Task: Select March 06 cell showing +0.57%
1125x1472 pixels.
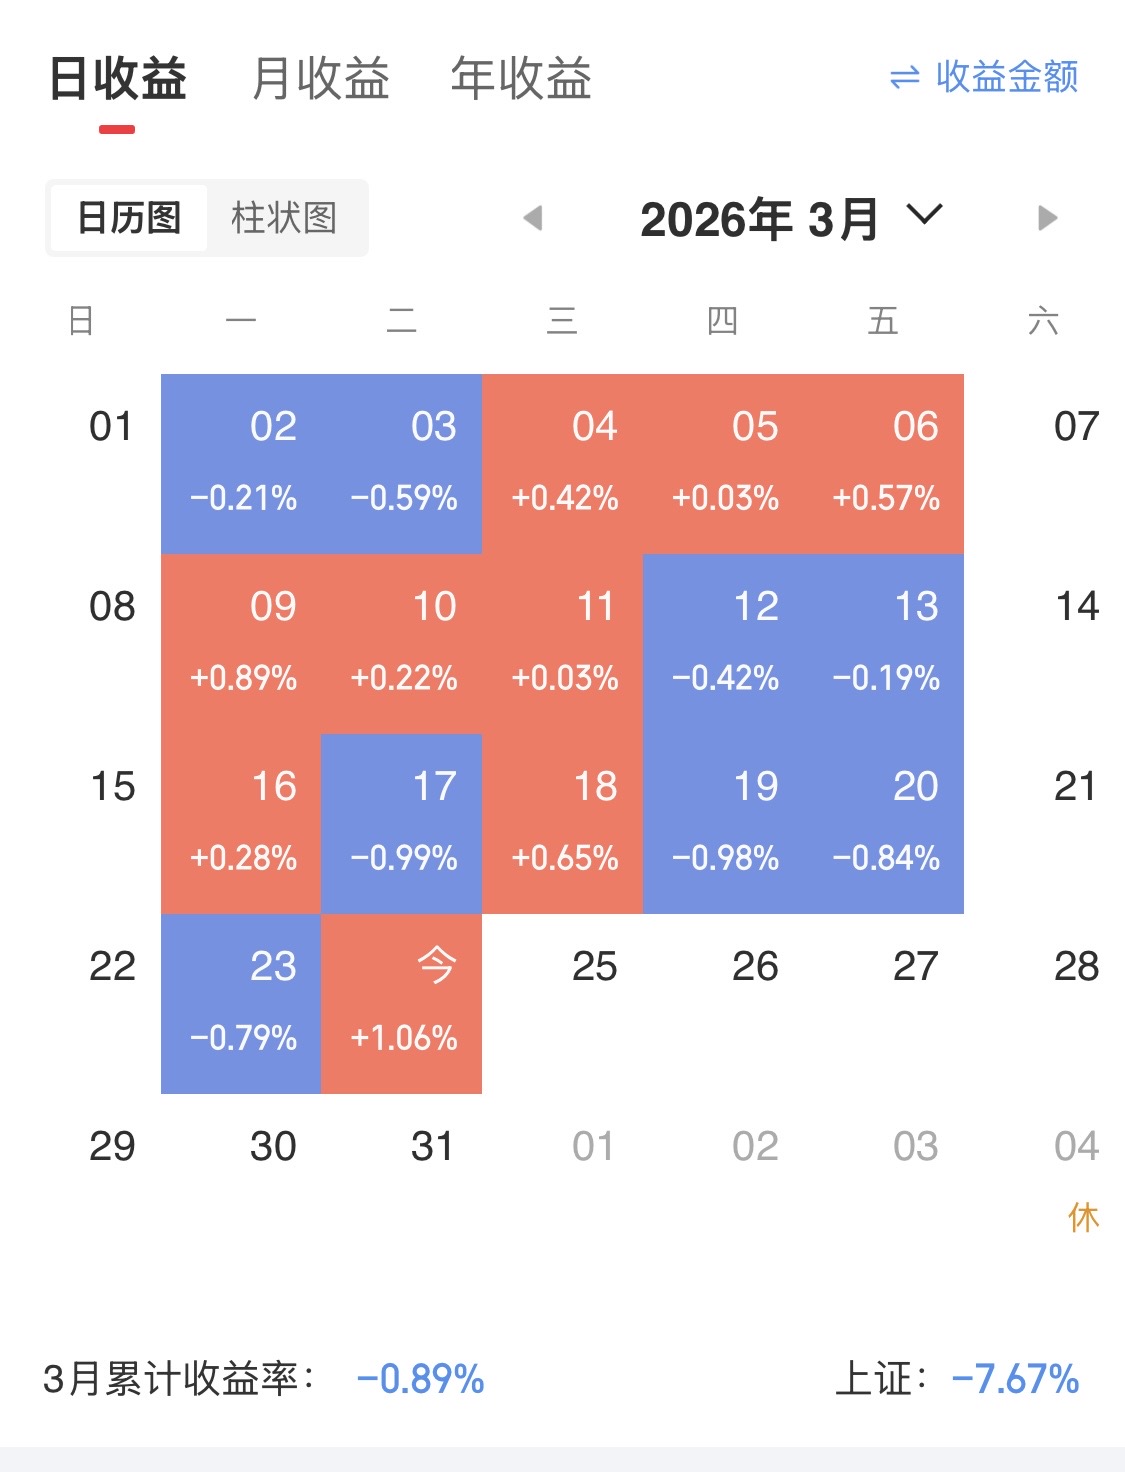Action: (884, 463)
